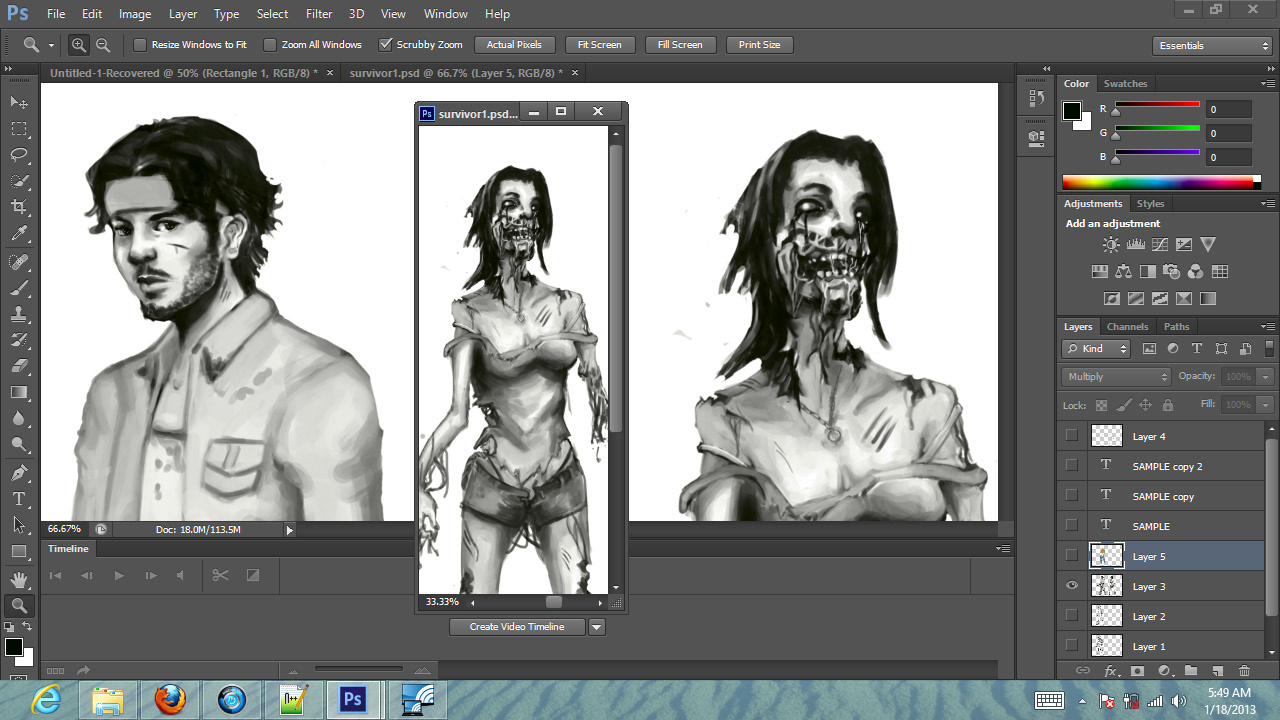Click Create Video Timeline button
The image size is (1280, 720).
[517, 627]
